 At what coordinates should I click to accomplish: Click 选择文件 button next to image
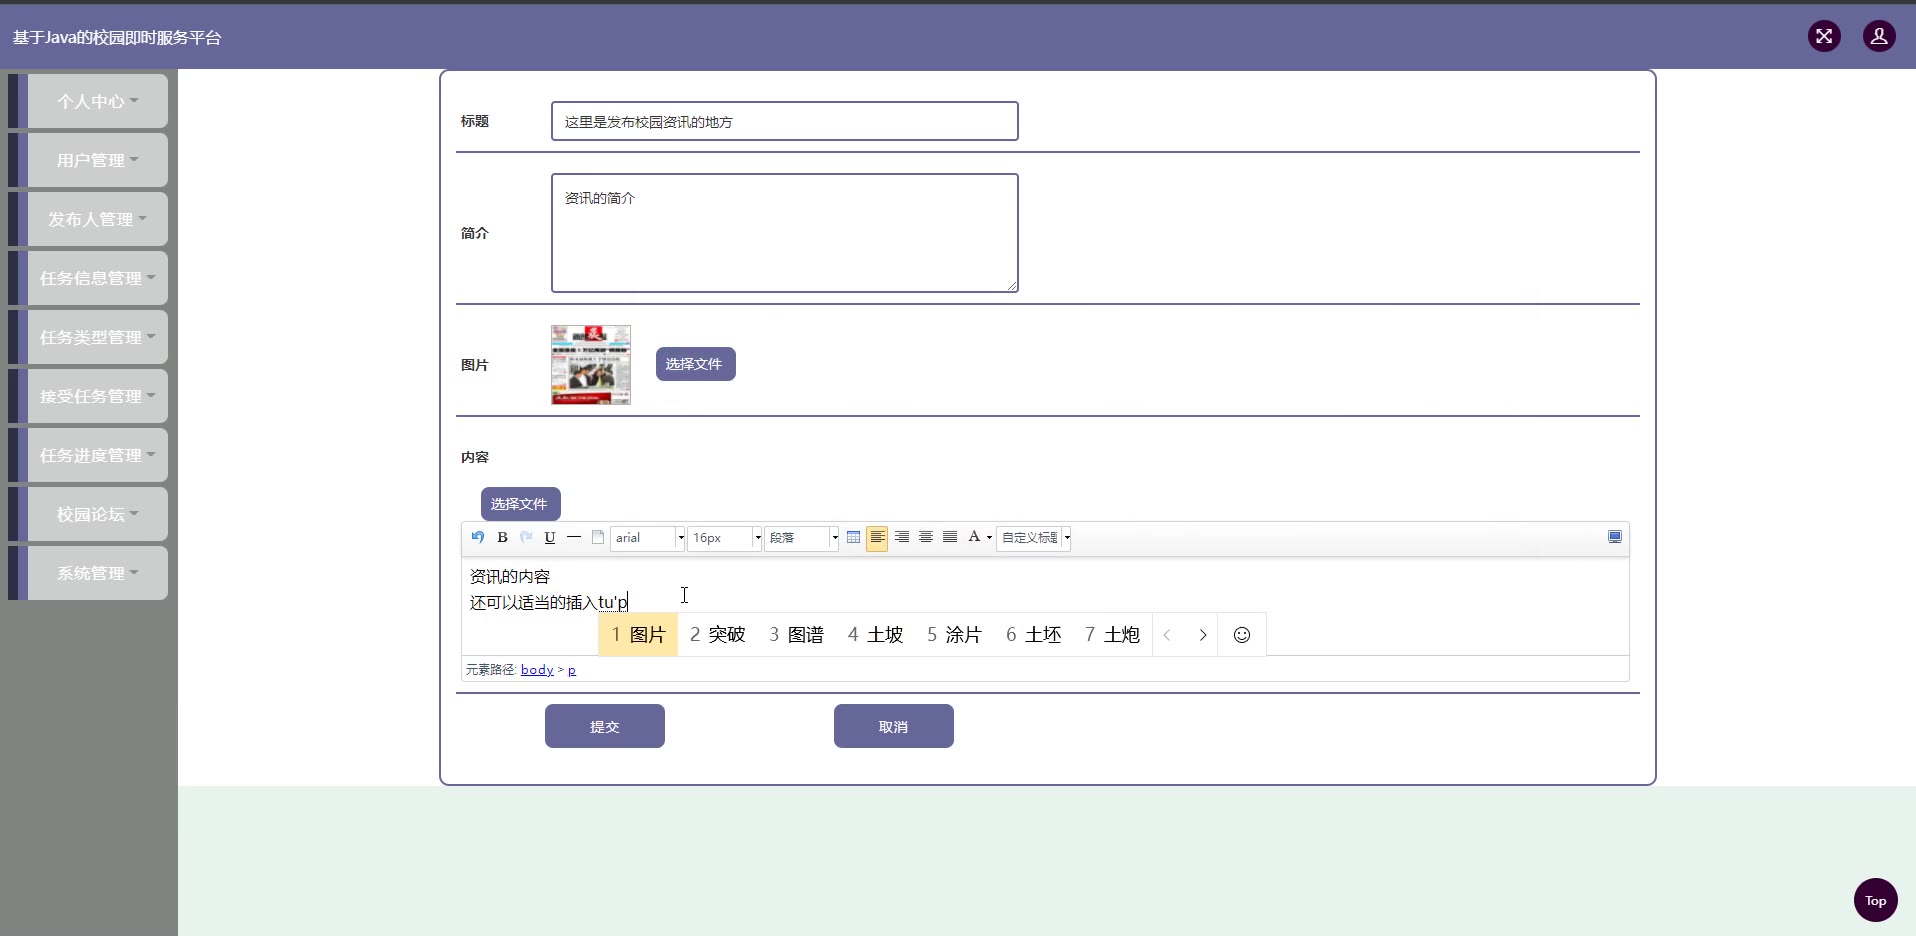click(695, 364)
